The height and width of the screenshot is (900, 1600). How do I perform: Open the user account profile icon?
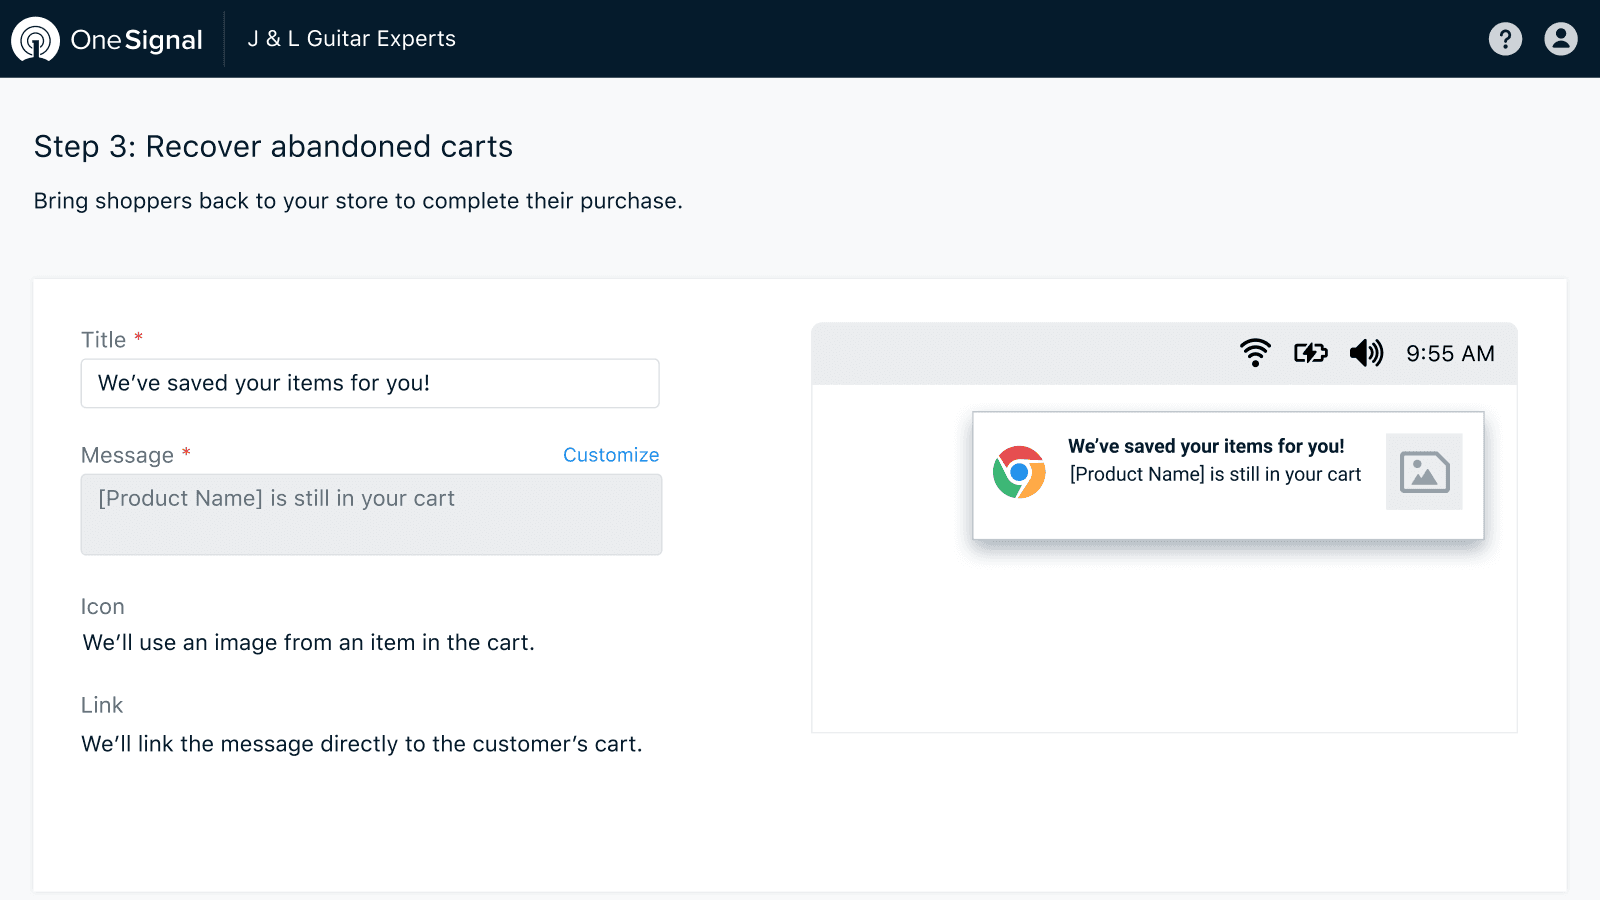[x=1560, y=39]
